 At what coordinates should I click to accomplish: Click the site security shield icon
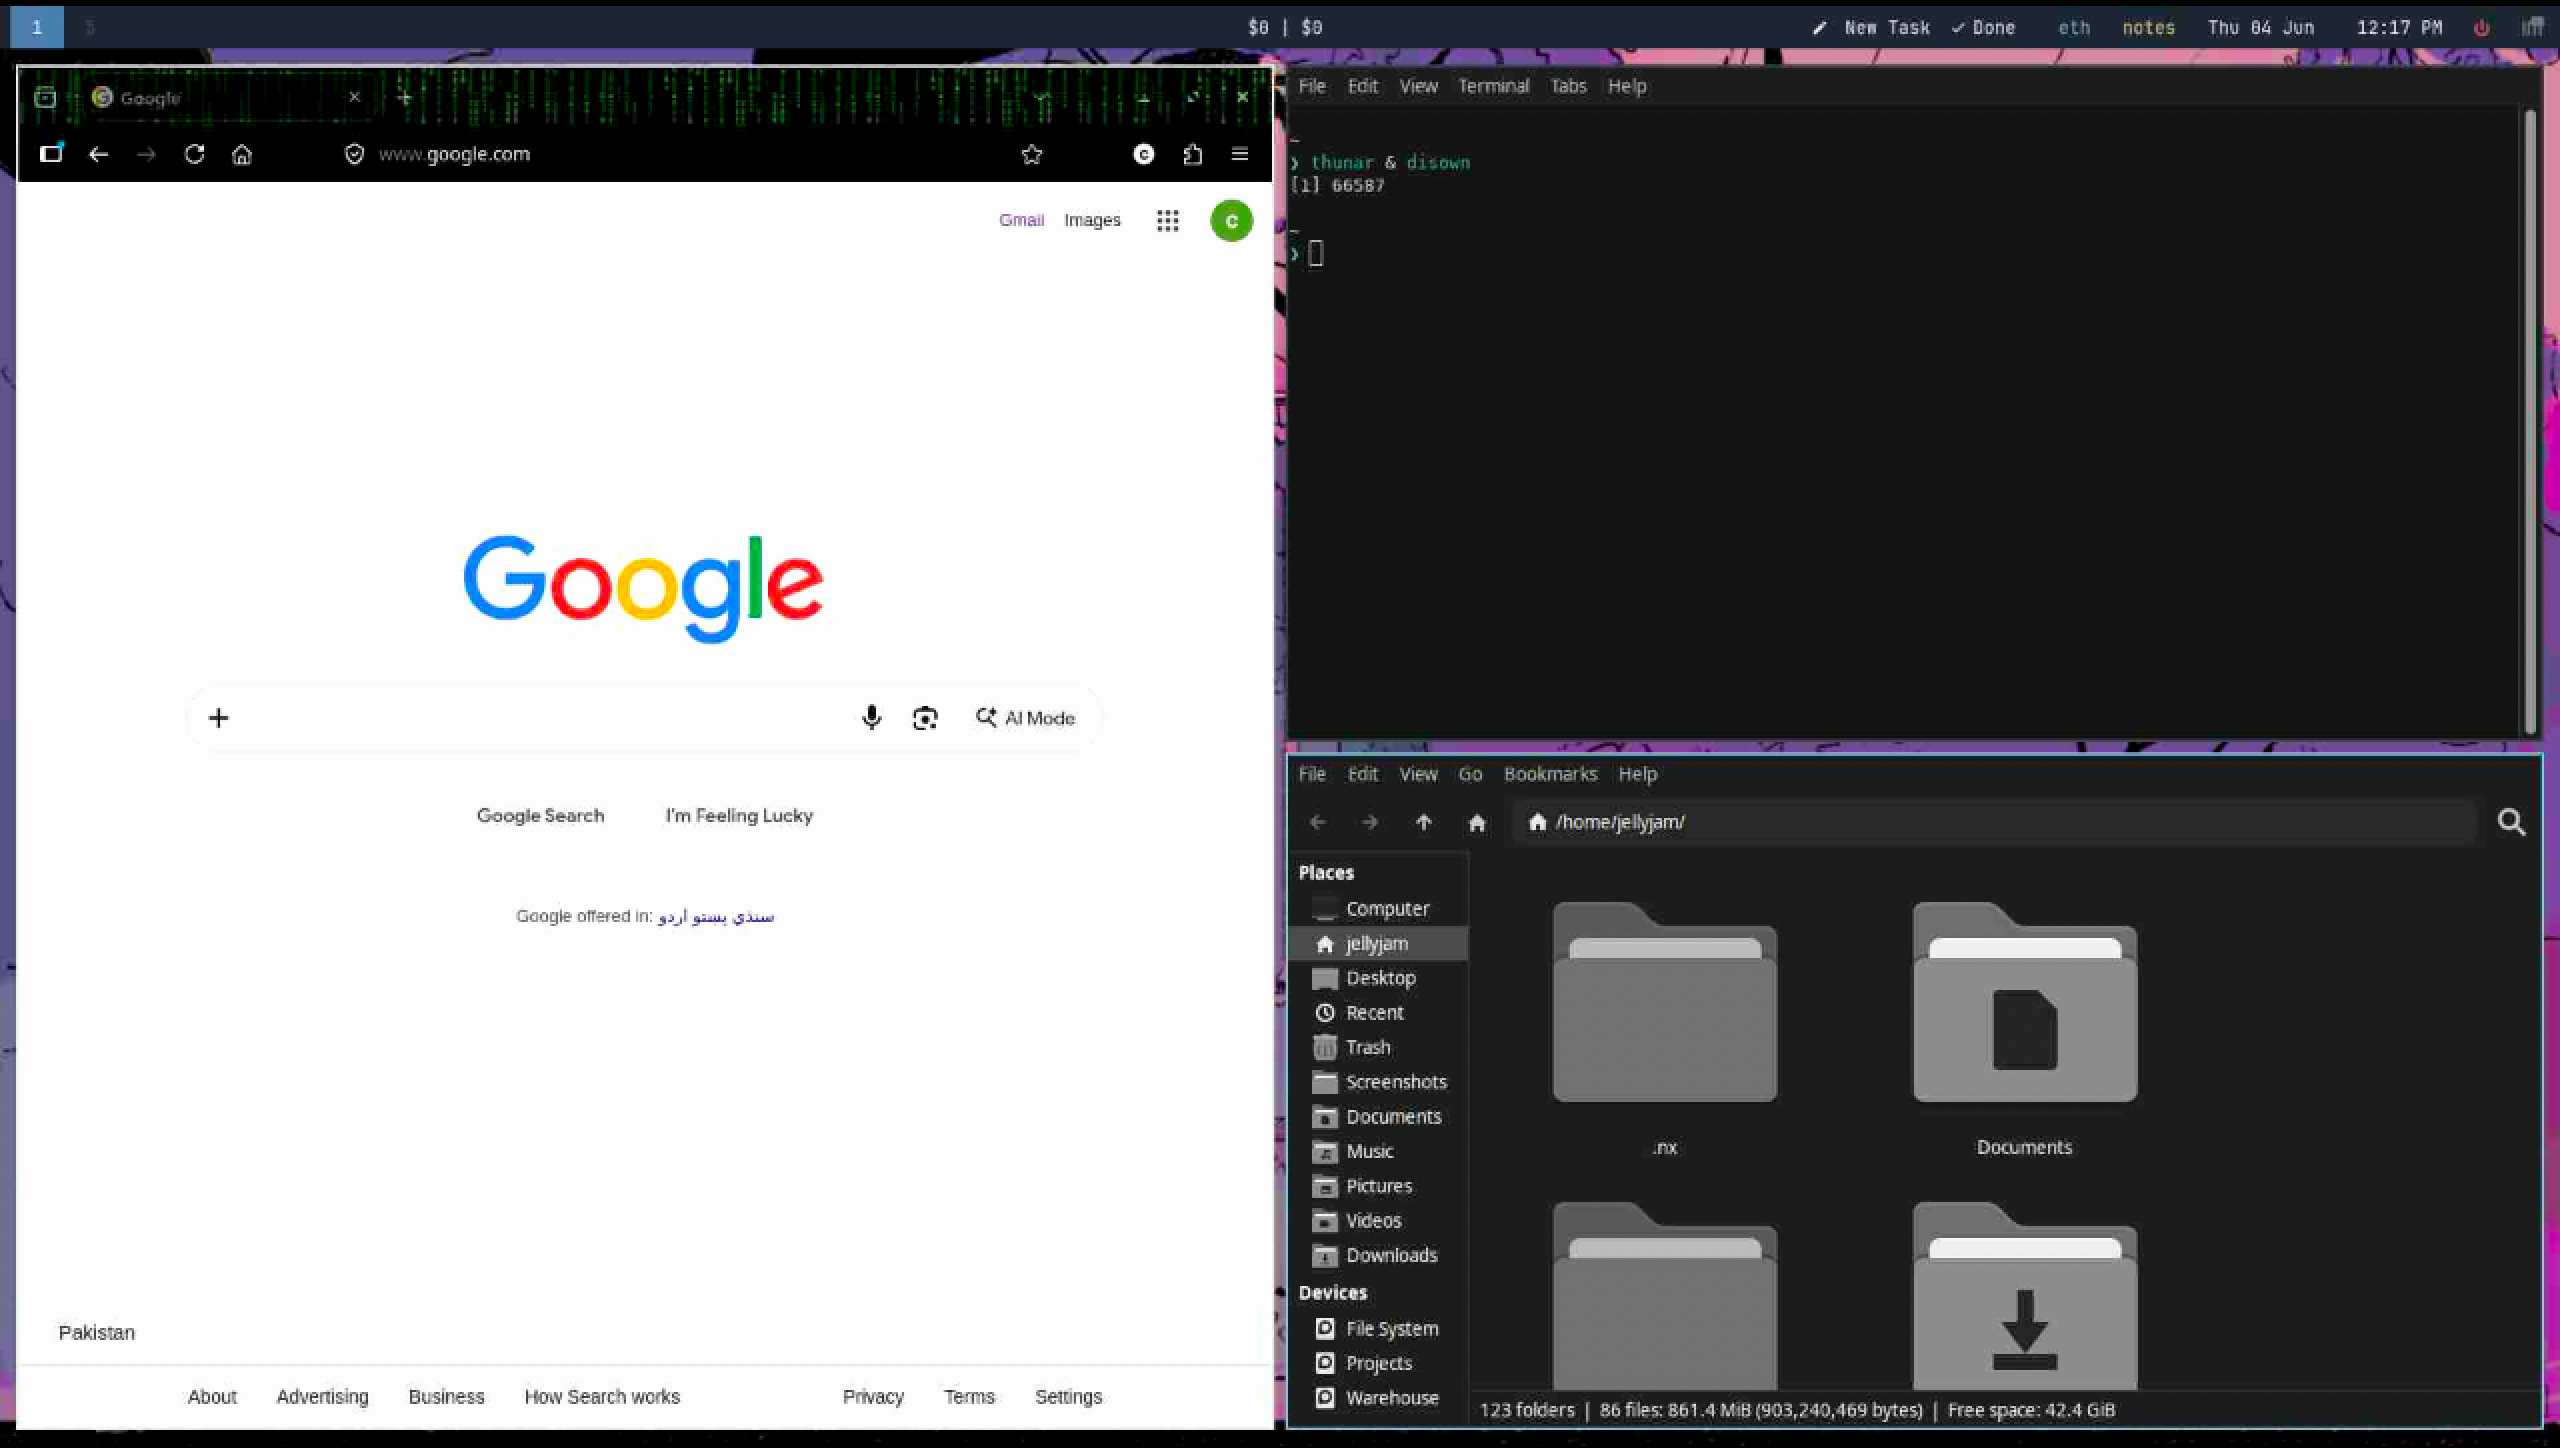coord(354,154)
